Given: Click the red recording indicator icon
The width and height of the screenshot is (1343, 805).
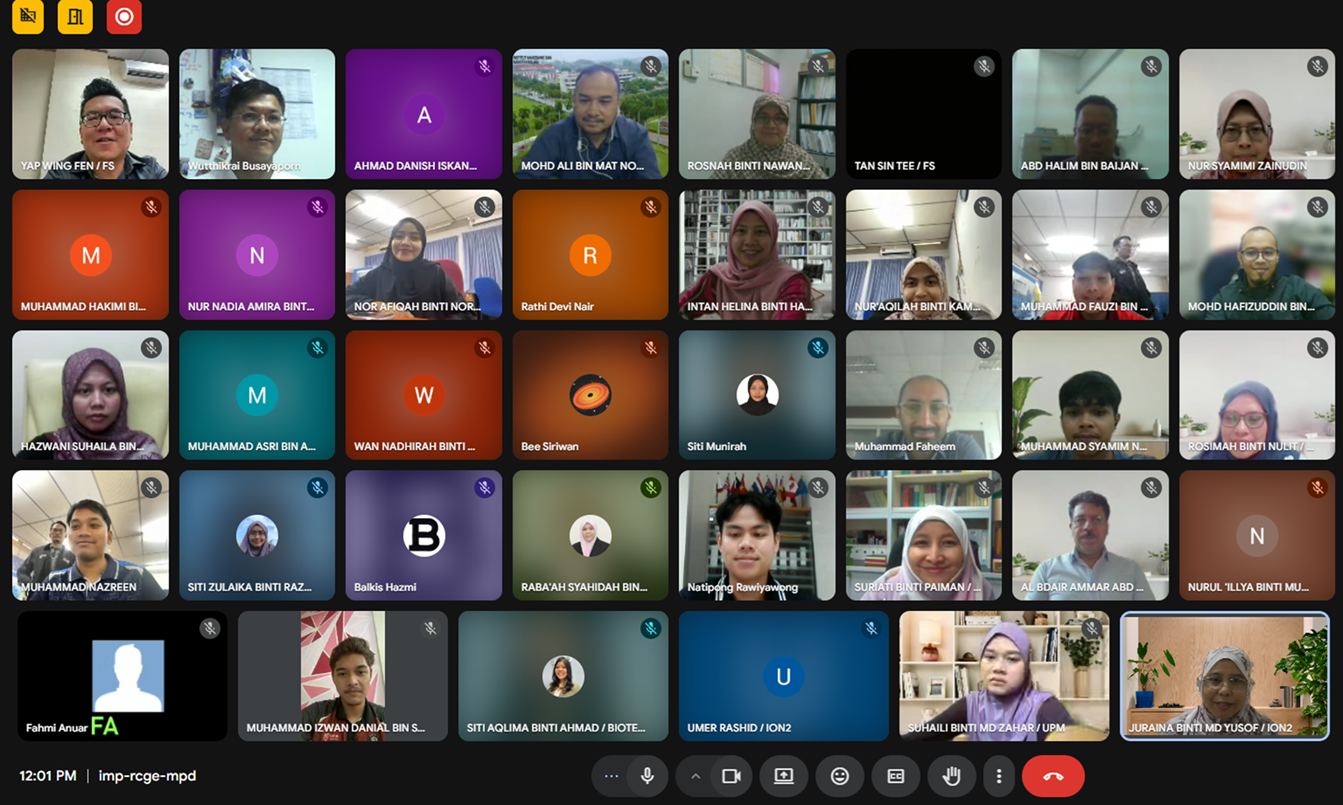Looking at the screenshot, I should (x=124, y=16).
